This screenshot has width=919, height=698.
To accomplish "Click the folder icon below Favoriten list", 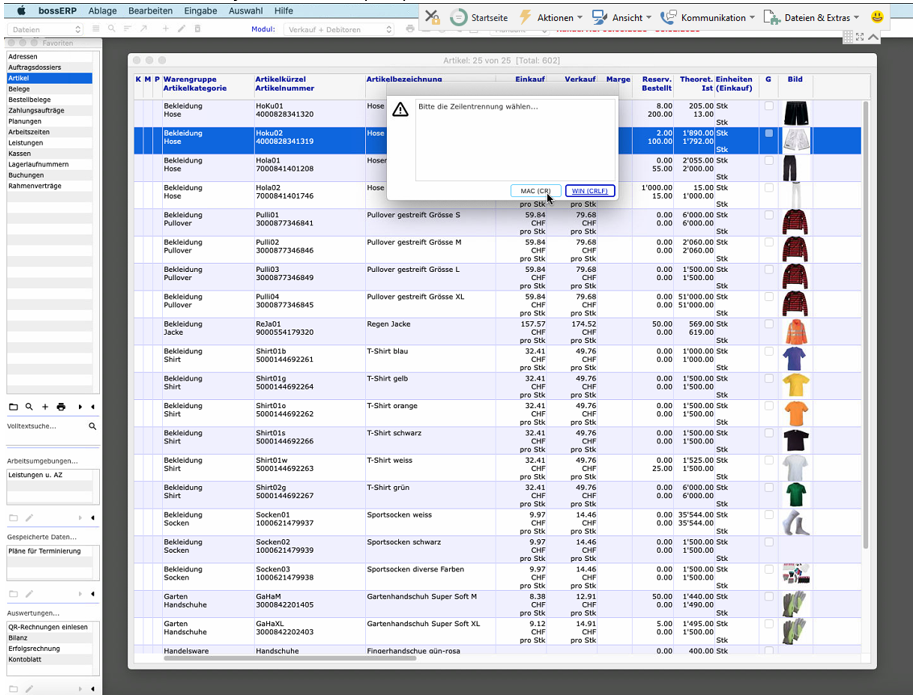I will [13, 407].
